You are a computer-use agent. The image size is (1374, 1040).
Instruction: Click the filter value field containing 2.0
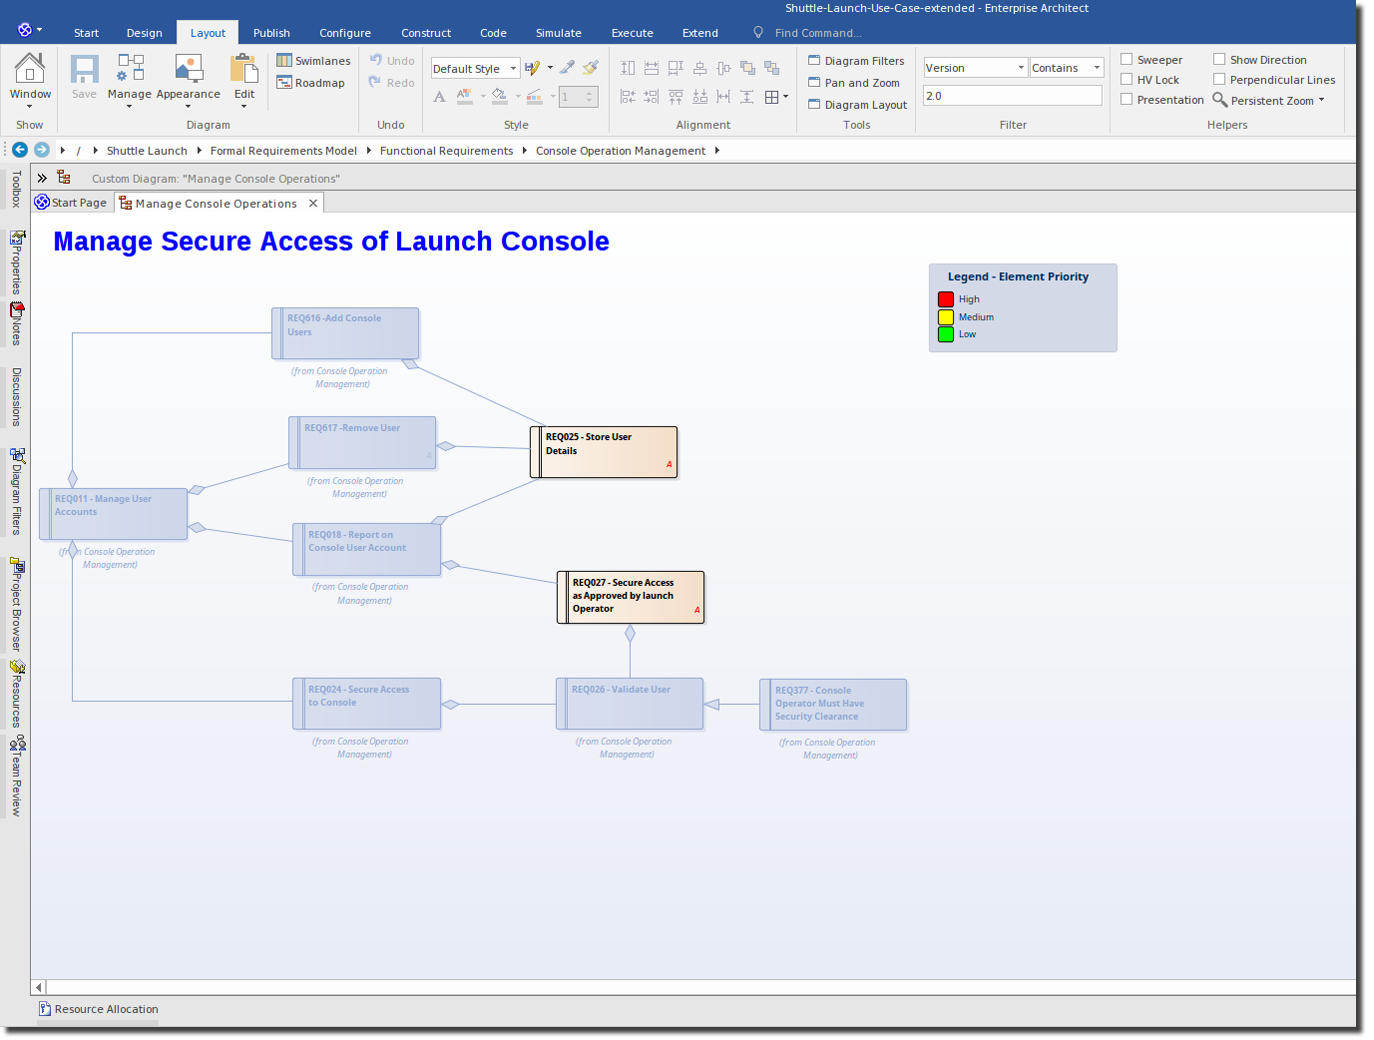pyautogui.click(x=1012, y=95)
